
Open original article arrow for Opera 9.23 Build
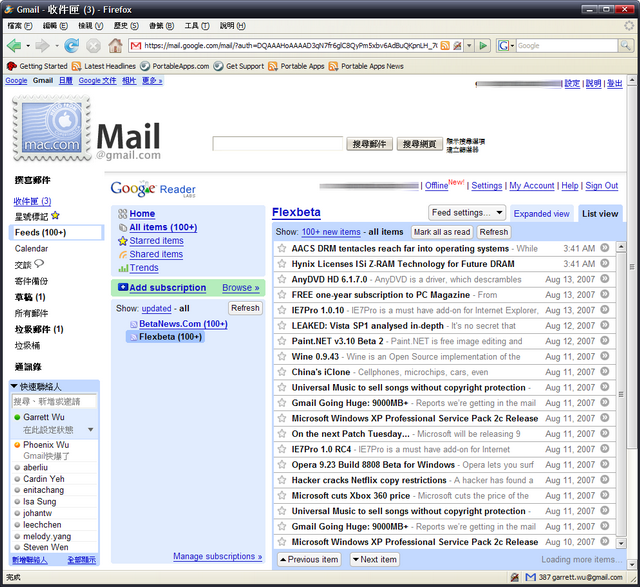coord(605,464)
